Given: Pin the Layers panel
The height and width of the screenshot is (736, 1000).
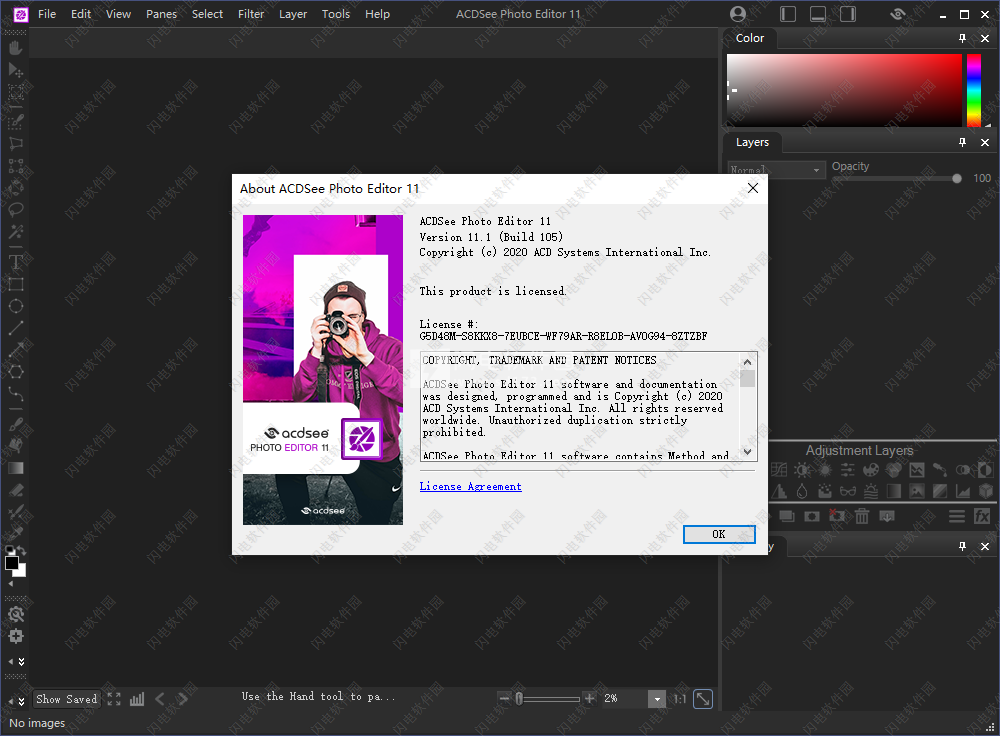Looking at the screenshot, I should [x=962, y=142].
